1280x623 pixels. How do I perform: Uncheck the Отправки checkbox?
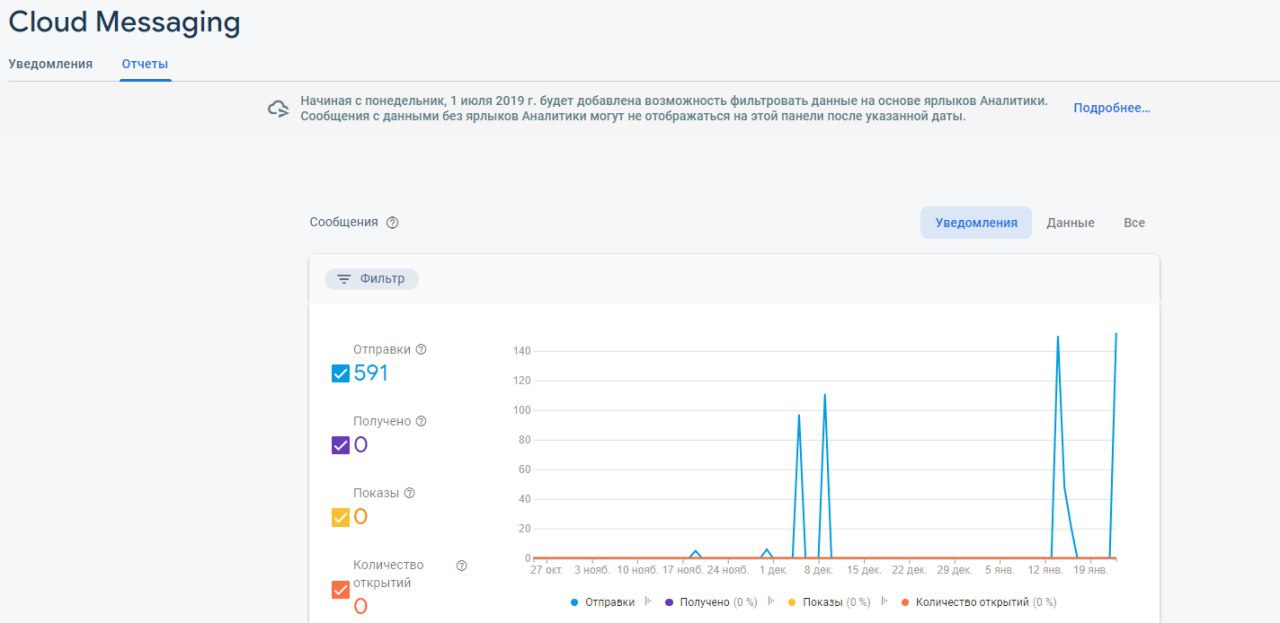click(x=340, y=373)
